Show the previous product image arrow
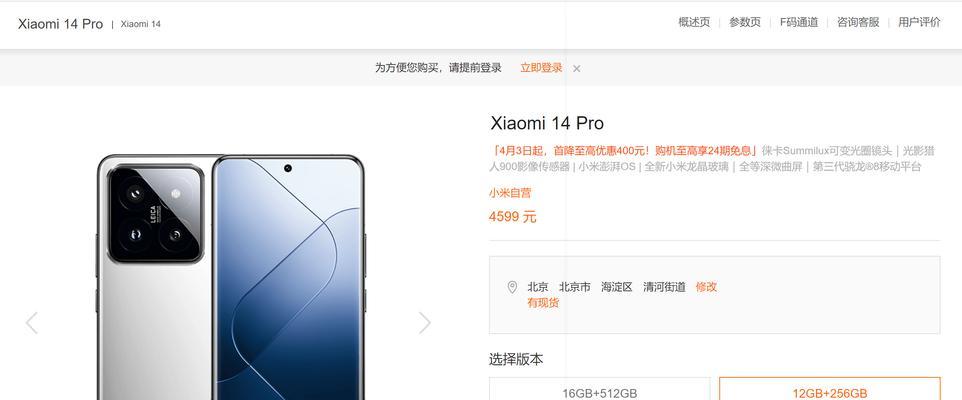This screenshot has width=962, height=400. (31, 323)
